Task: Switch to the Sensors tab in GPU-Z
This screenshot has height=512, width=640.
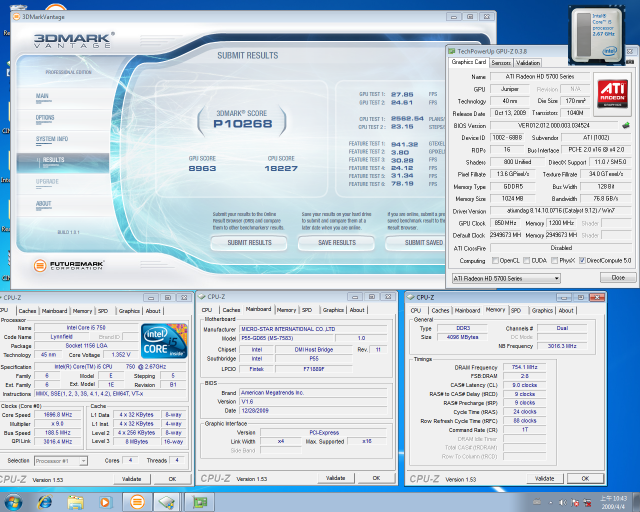Action: click(501, 63)
